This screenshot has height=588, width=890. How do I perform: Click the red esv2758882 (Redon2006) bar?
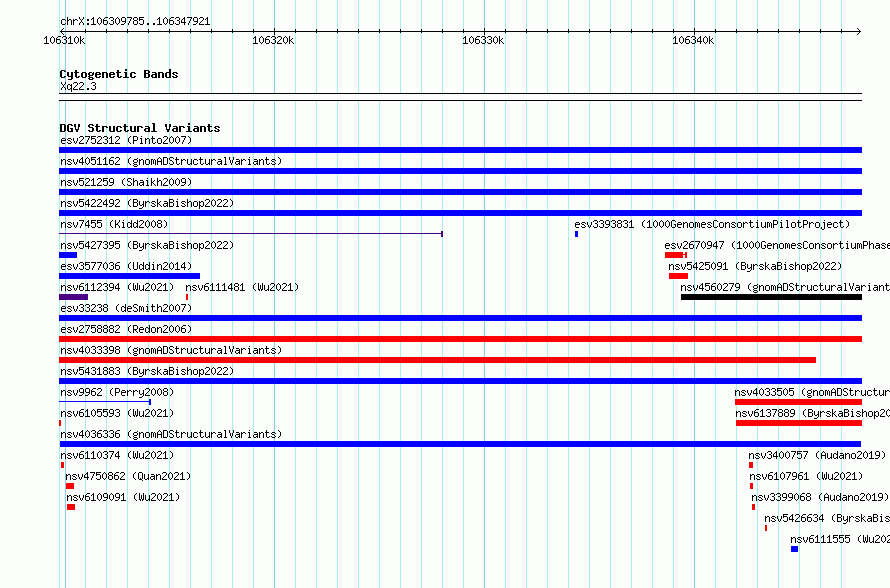460,339
